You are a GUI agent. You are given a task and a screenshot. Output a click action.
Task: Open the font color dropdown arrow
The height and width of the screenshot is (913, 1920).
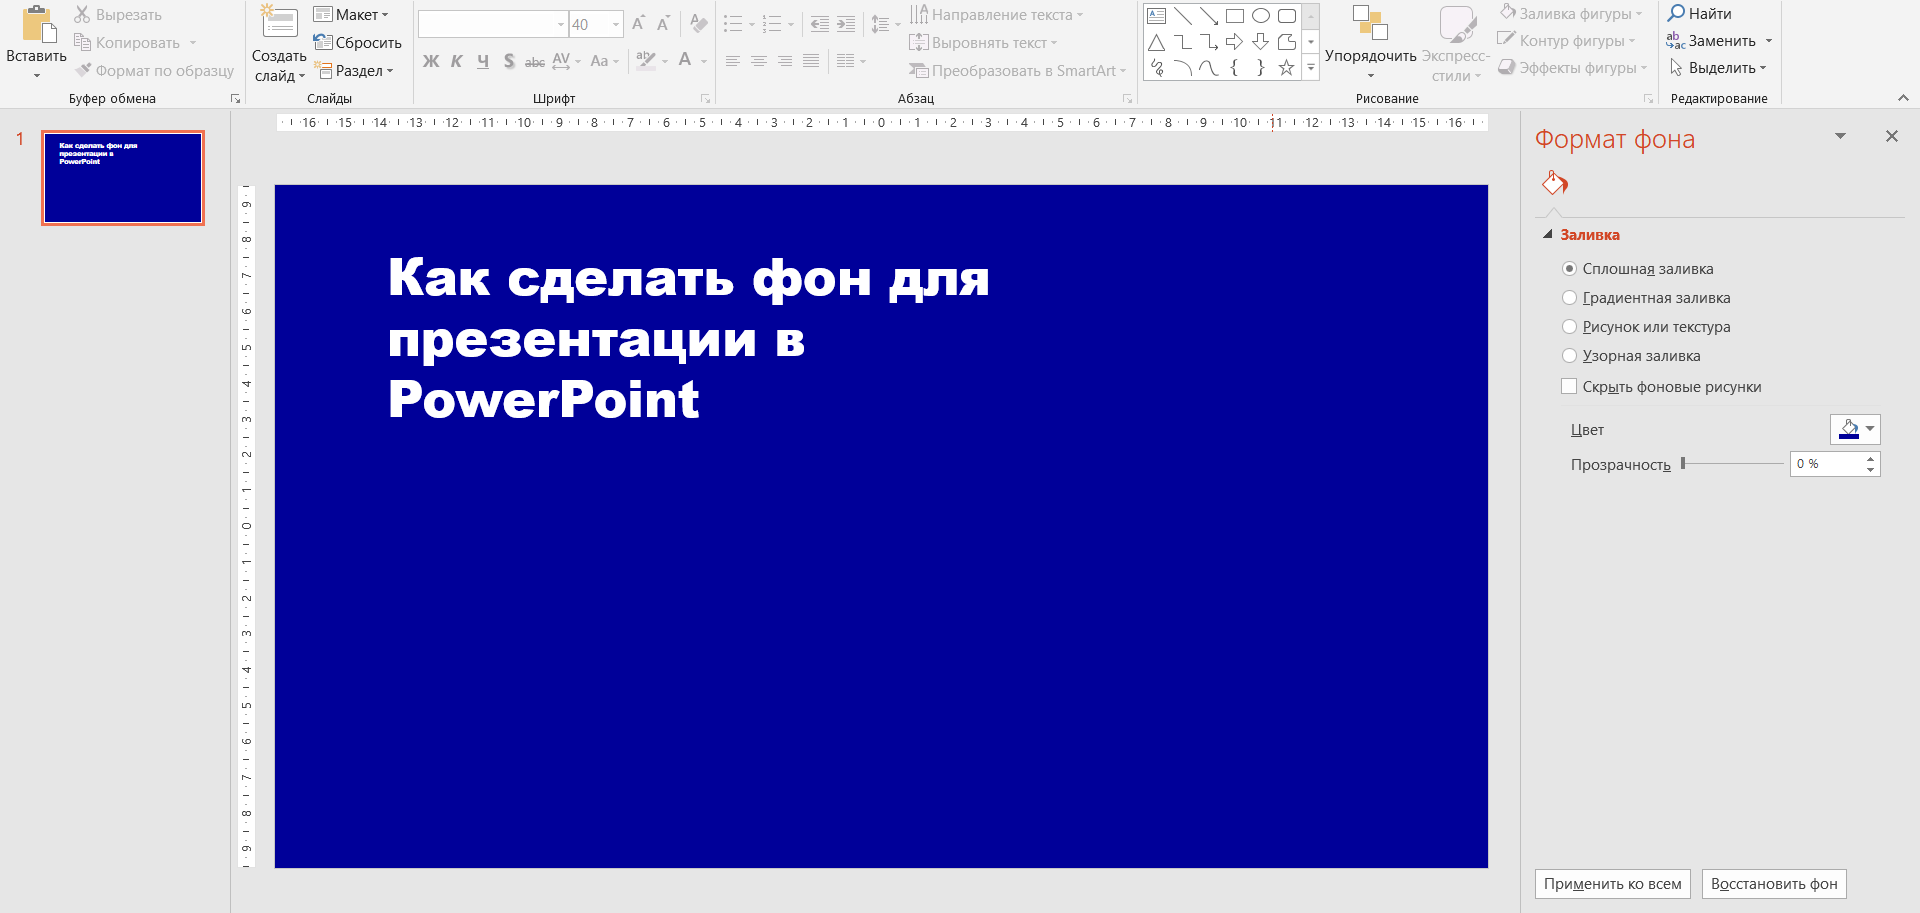coord(704,61)
